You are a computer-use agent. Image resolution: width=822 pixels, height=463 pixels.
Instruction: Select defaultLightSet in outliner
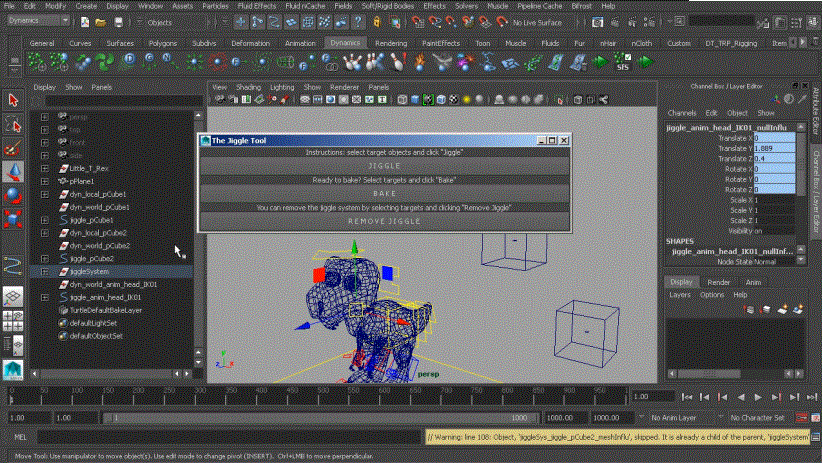click(93, 323)
